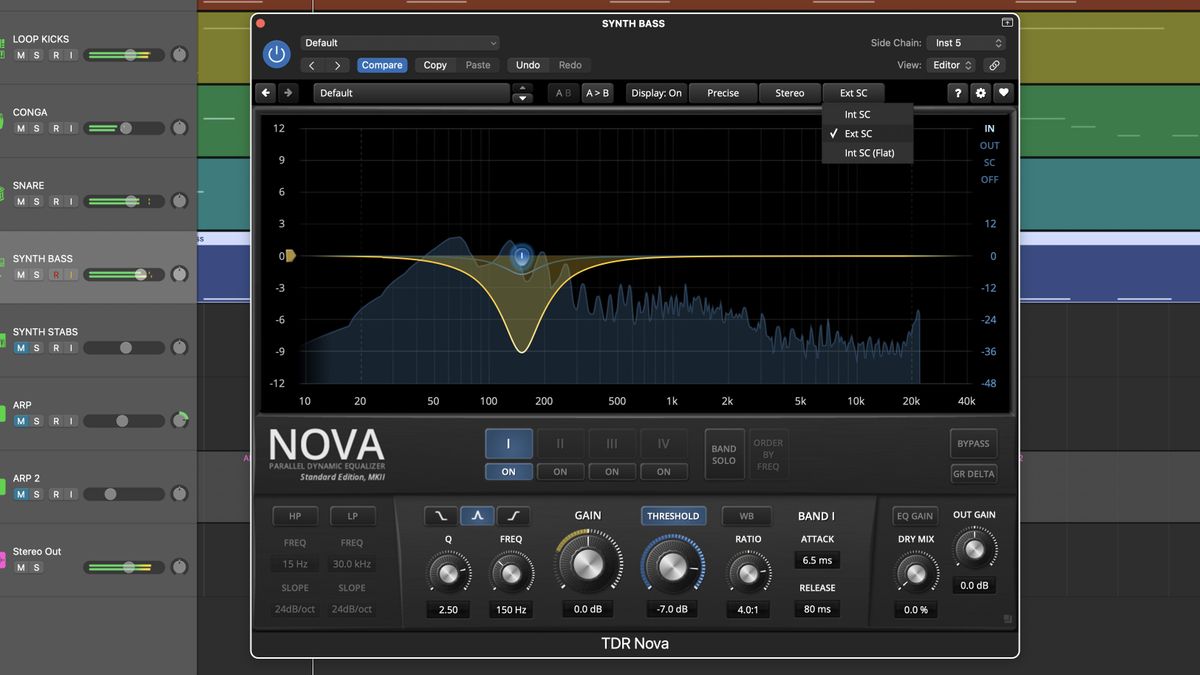The width and height of the screenshot is (1200, 675).
Task: Click the preset up/down stepper
Action: point(522,93)
